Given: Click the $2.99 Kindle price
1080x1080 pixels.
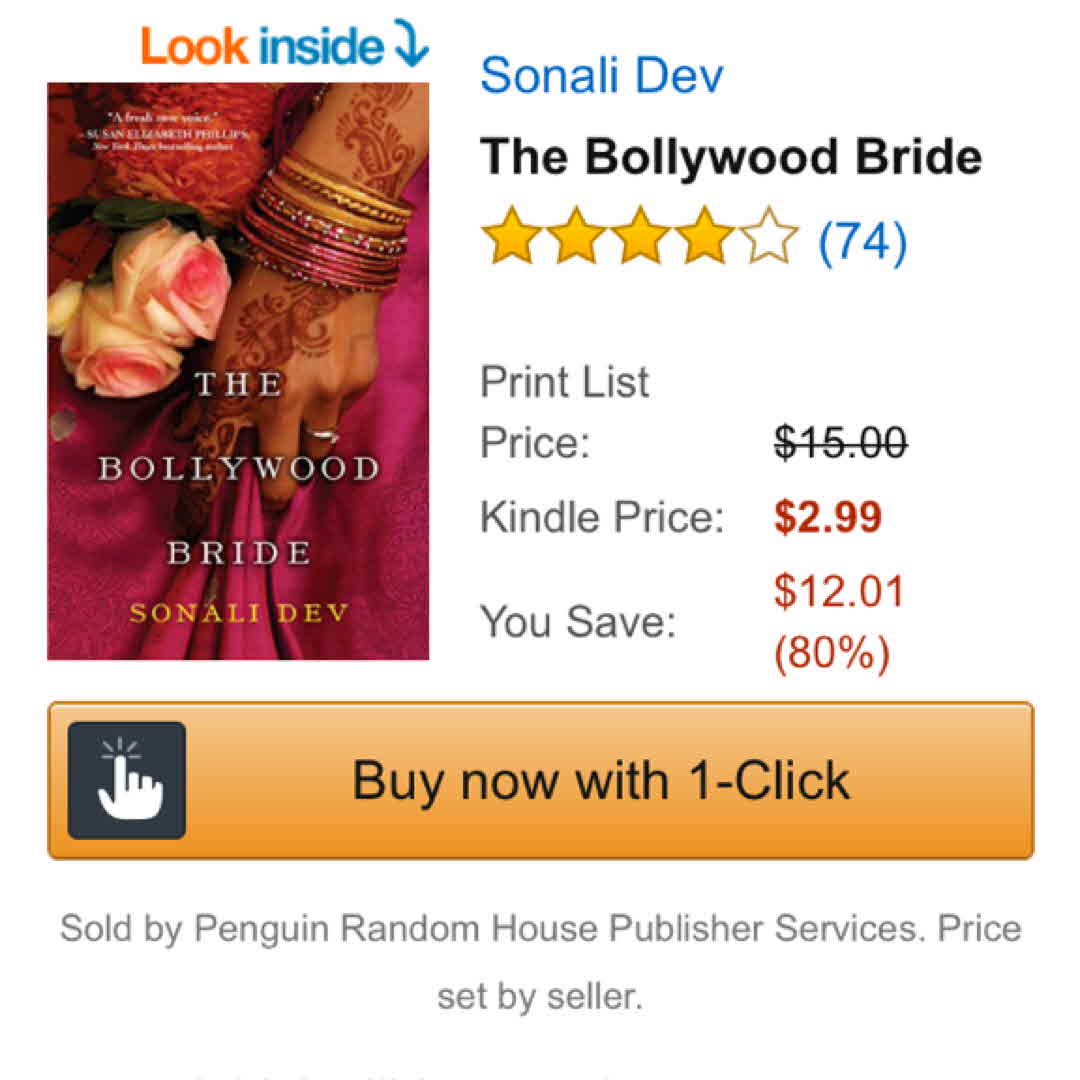Looking at the screenshot, I should pos(827,517).
